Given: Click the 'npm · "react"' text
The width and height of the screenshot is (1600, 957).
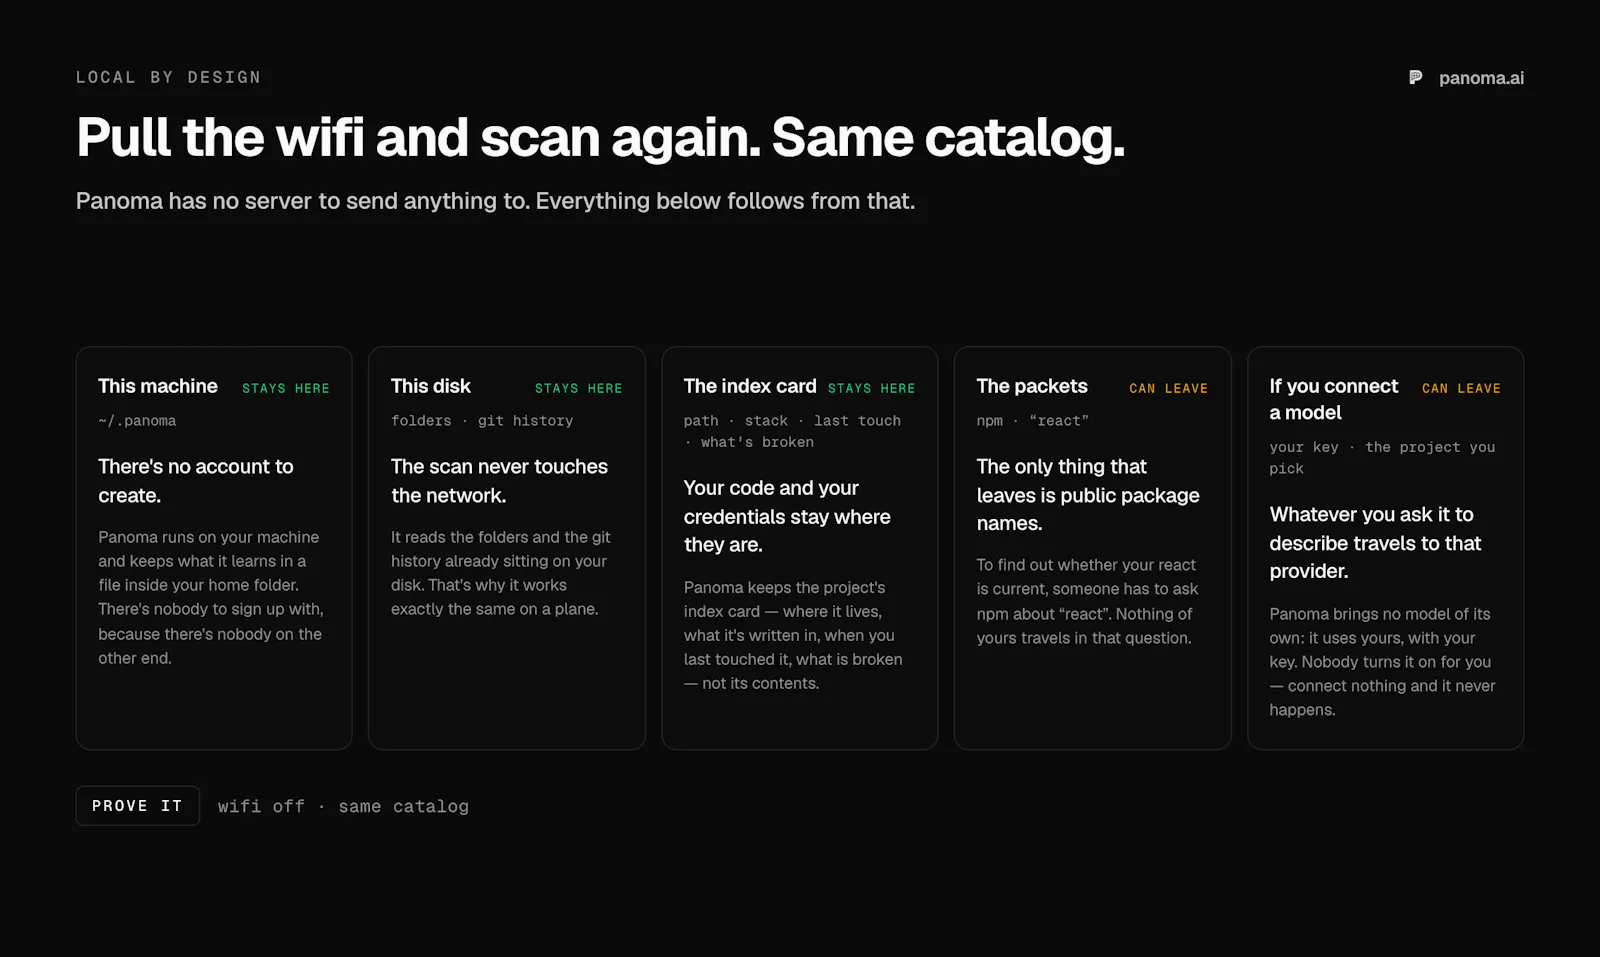Looking at the screenshot, I should 1033,421.
